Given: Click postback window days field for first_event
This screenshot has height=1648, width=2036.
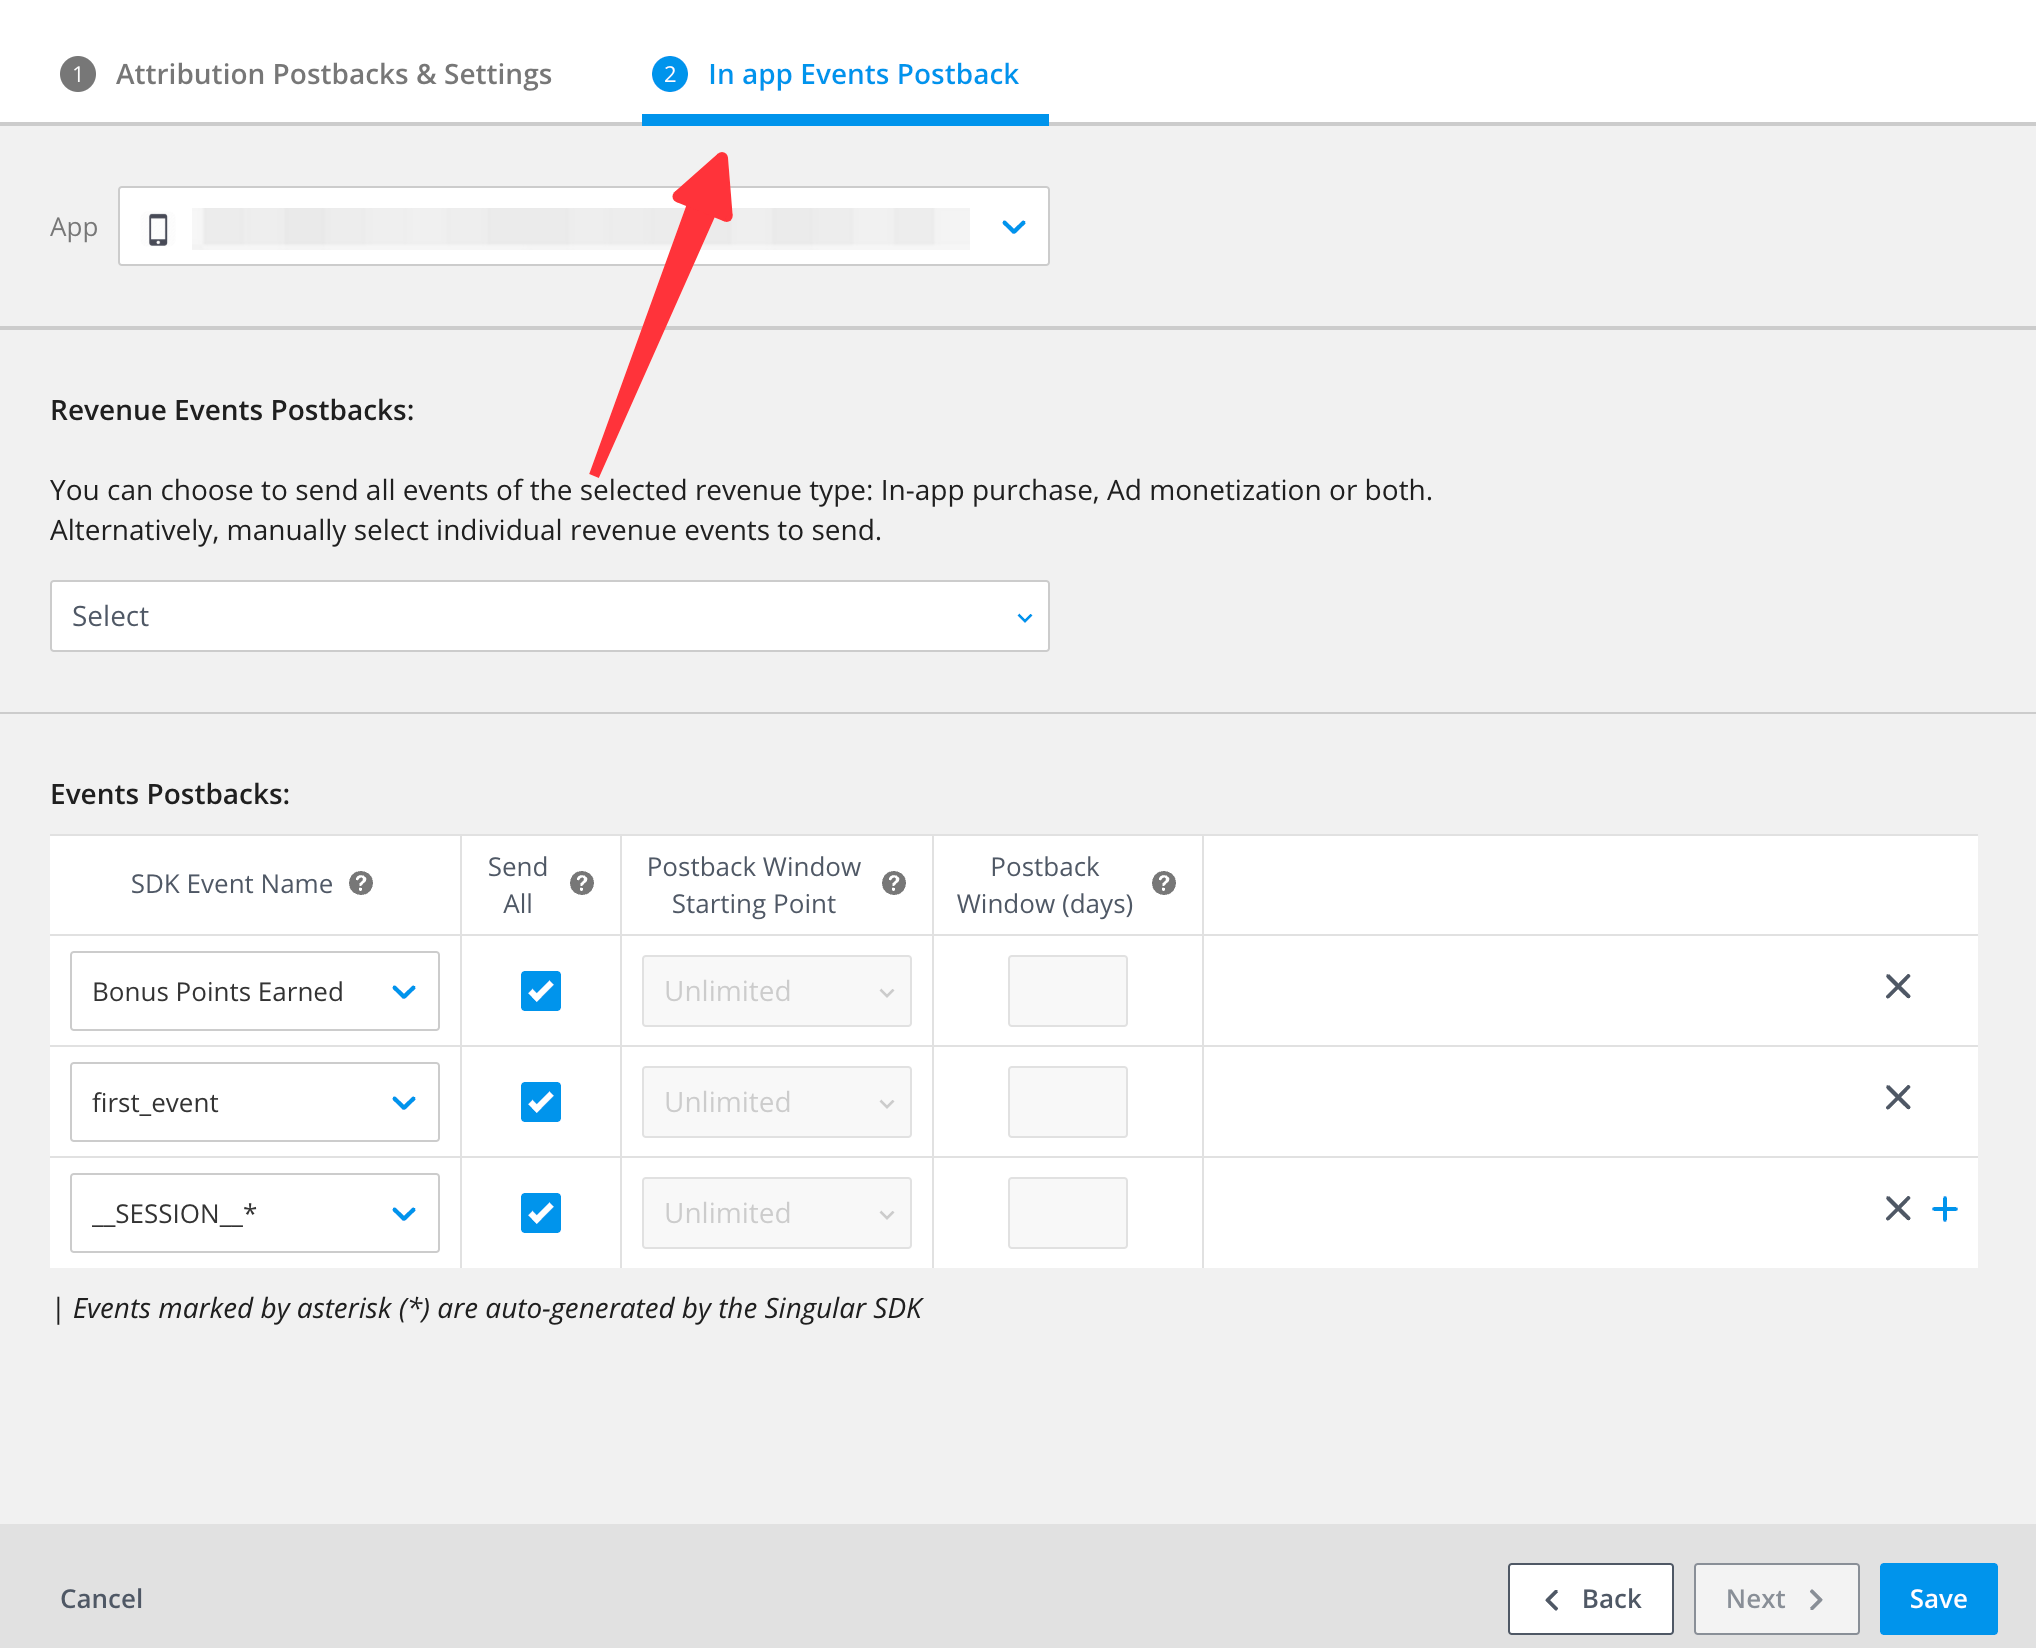Looking at the screenshot, I should click(1068, 1102).
